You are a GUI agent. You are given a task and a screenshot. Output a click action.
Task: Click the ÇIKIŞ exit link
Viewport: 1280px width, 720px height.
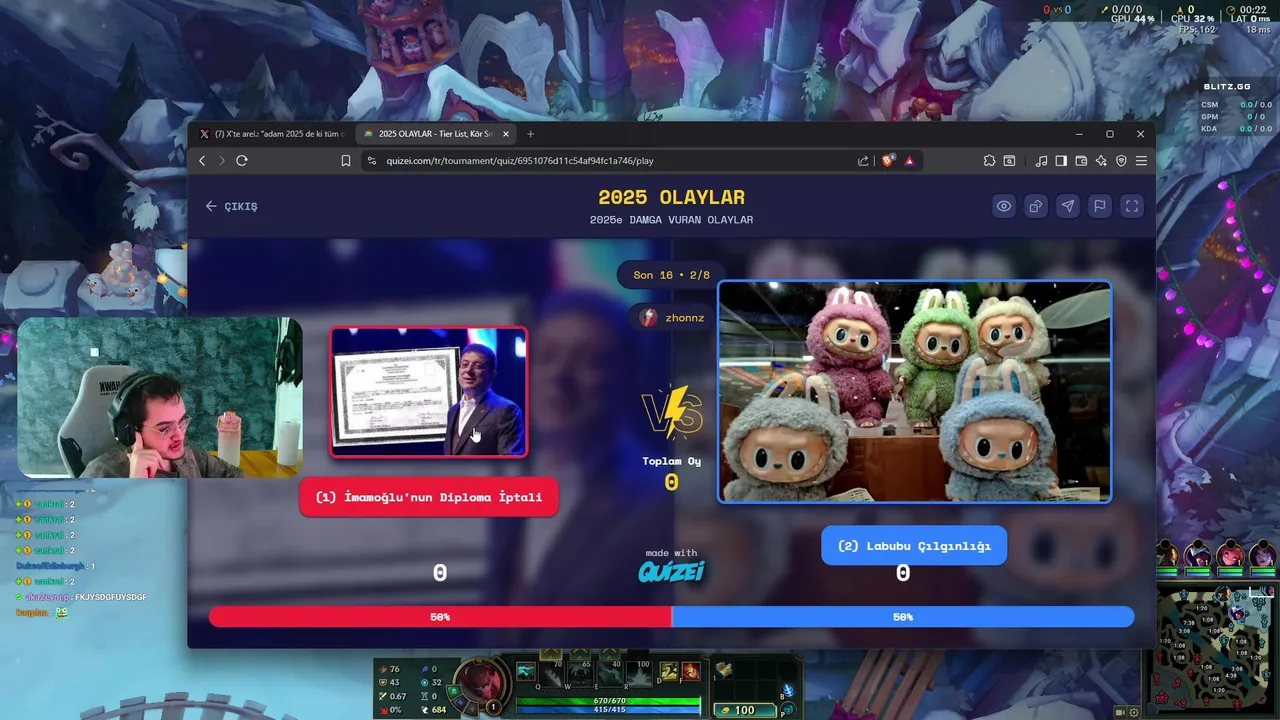[x=232, y=206]
